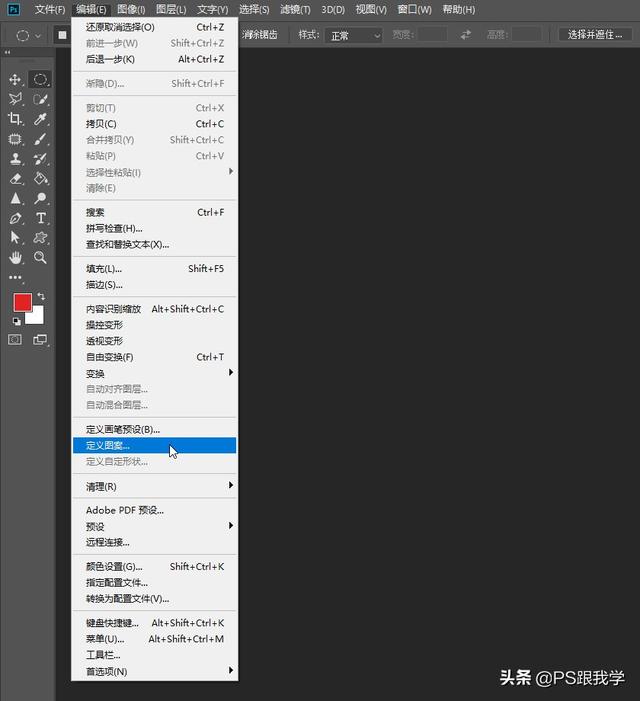This screenshot has width=640, height=701.
Task: Select the Crop tool
Action: pos(15,119)
